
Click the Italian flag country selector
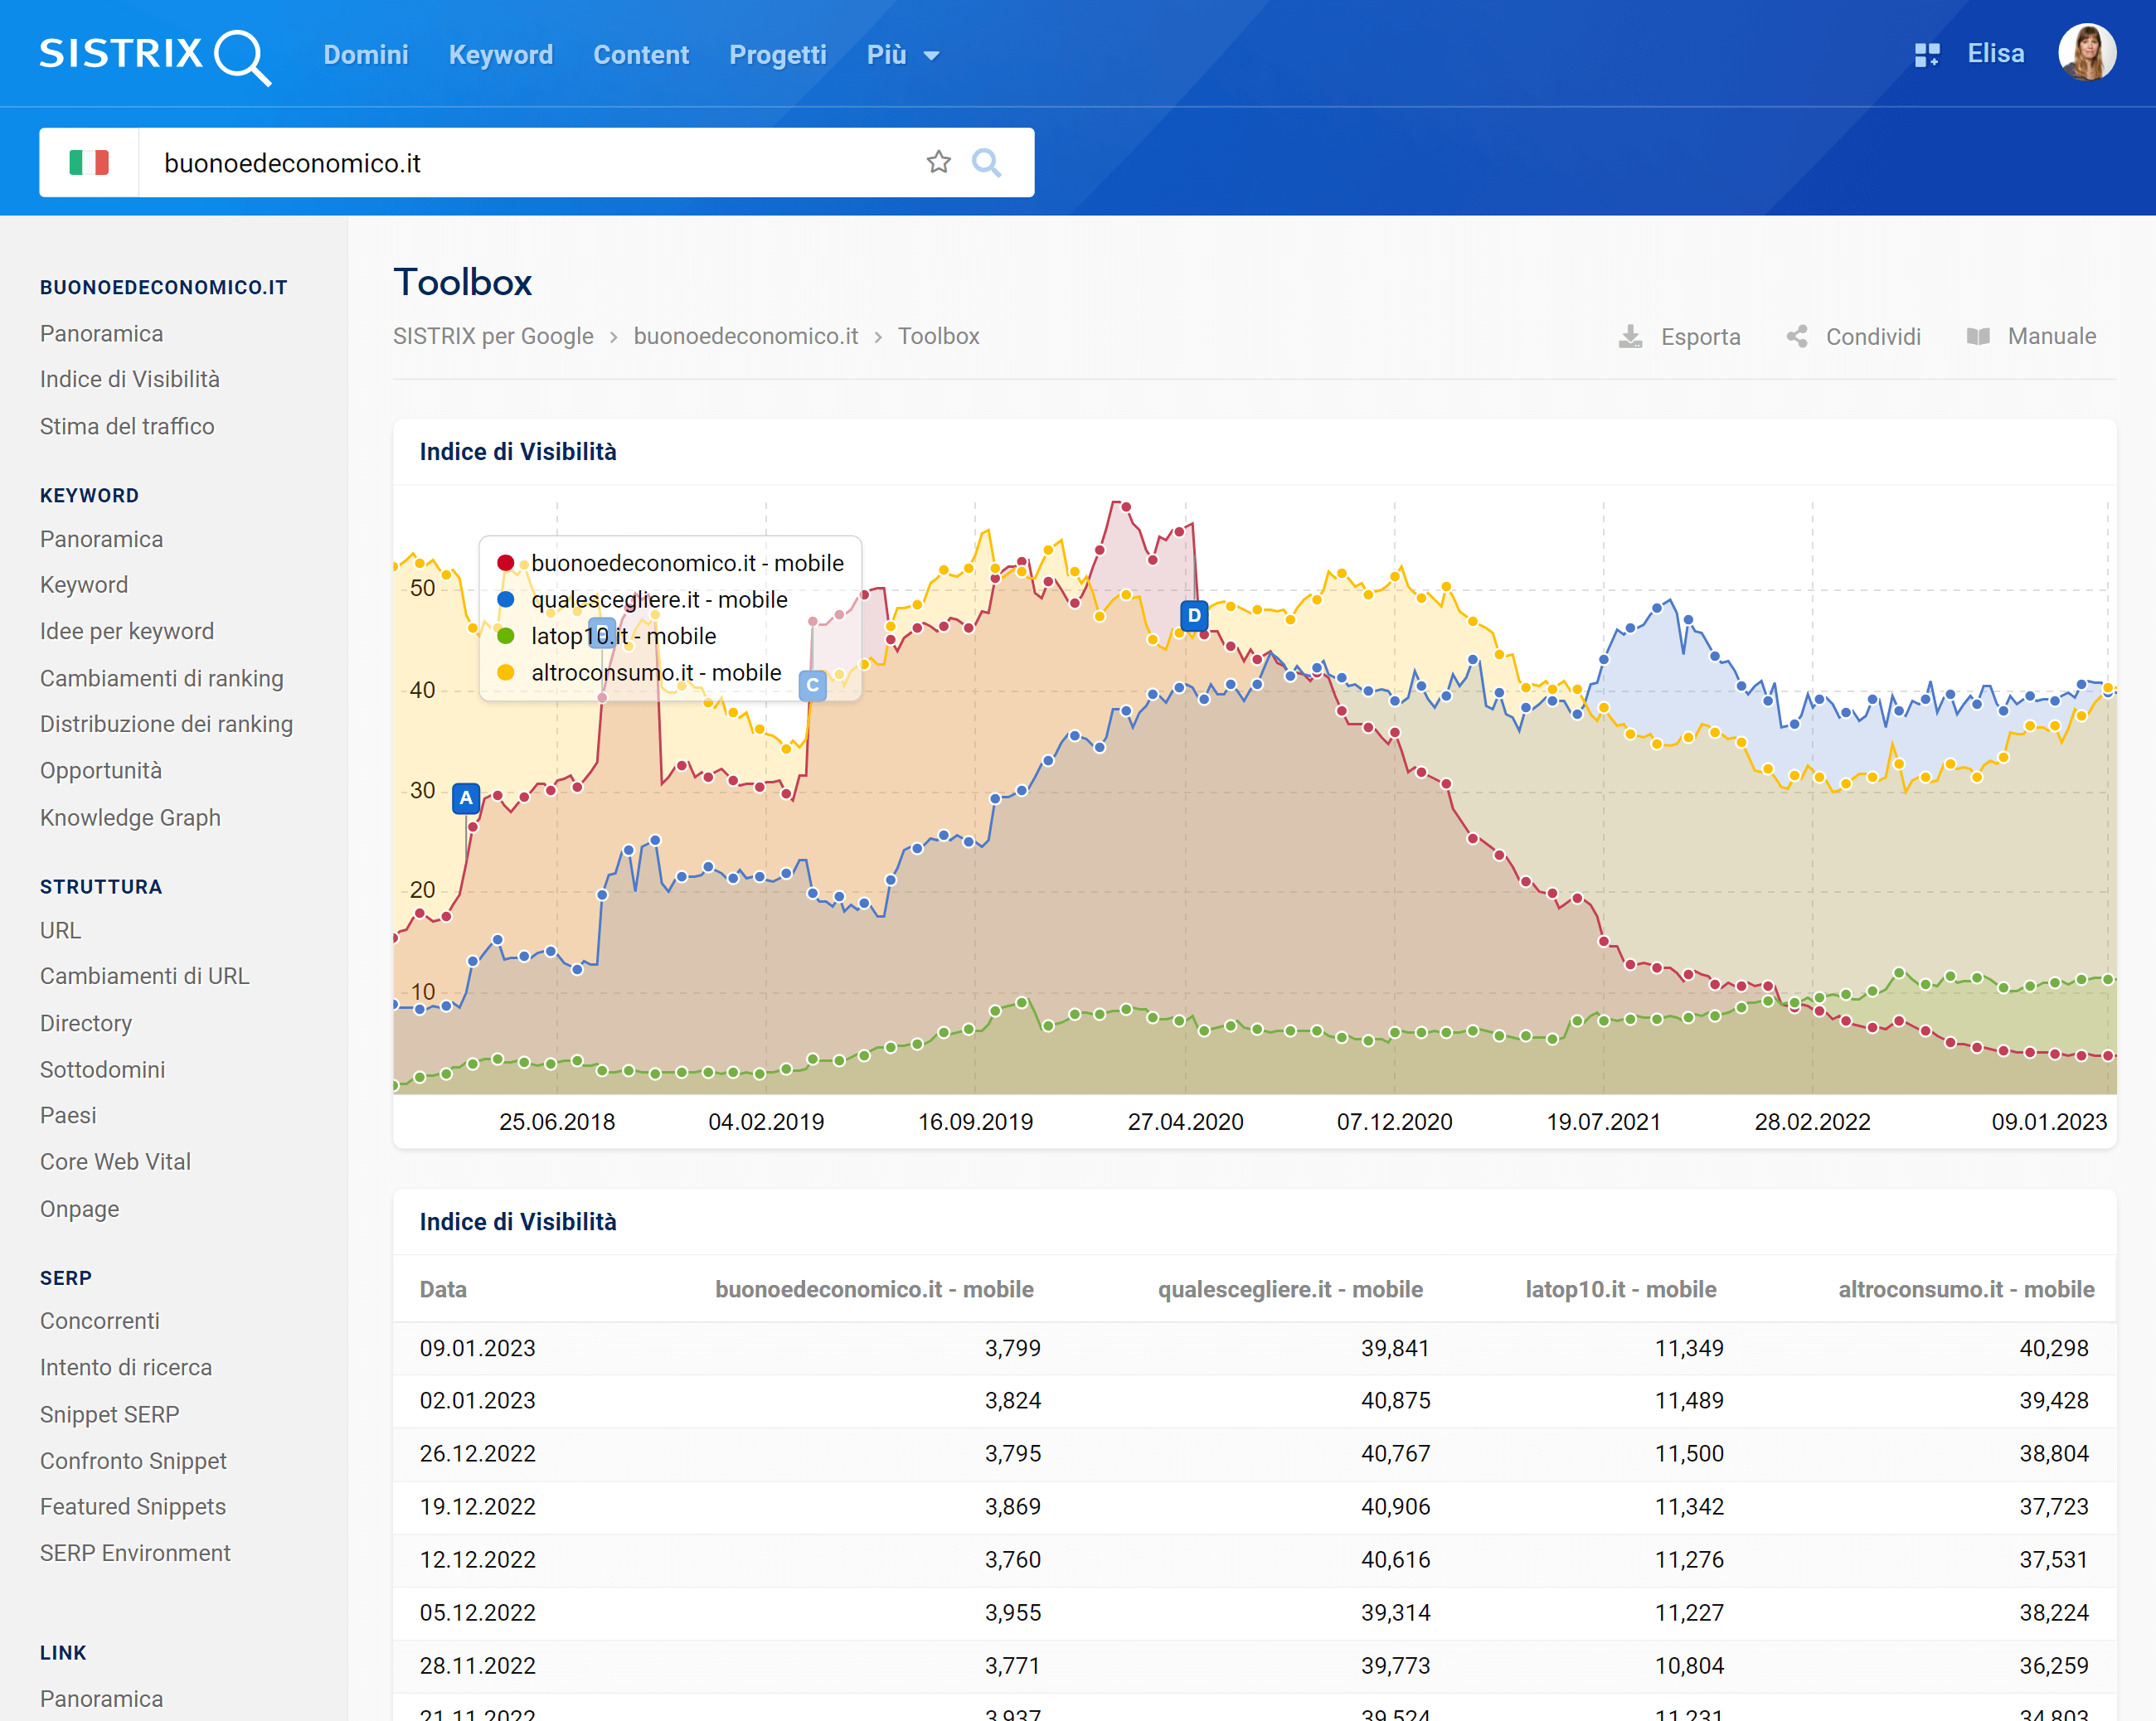click(89, 163)
